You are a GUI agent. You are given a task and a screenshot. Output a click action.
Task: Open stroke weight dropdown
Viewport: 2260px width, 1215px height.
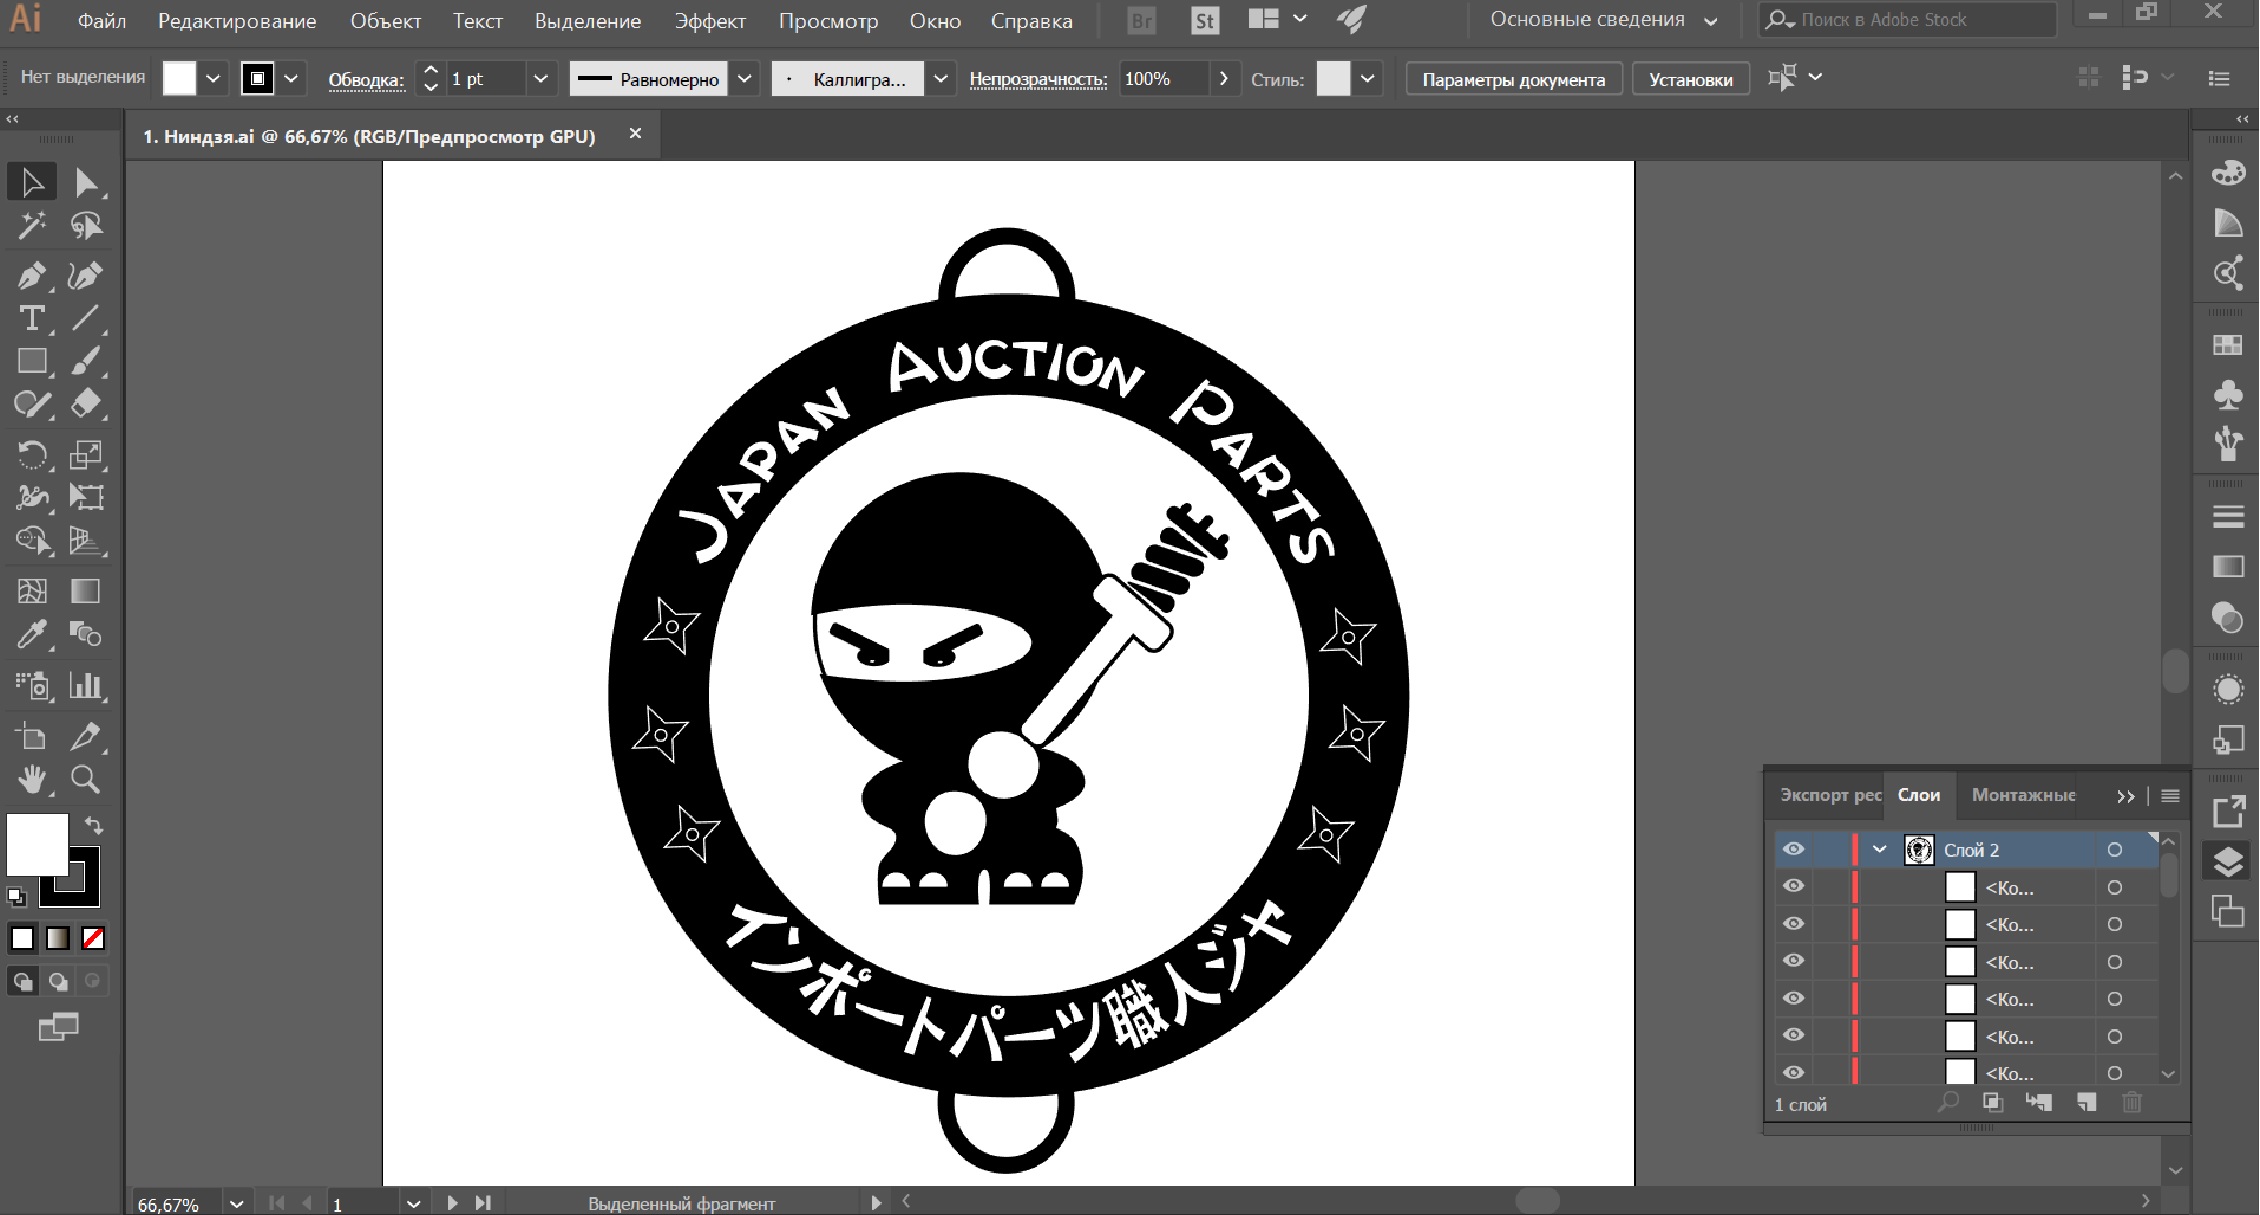pyautogui.click(x=540, y=78)
